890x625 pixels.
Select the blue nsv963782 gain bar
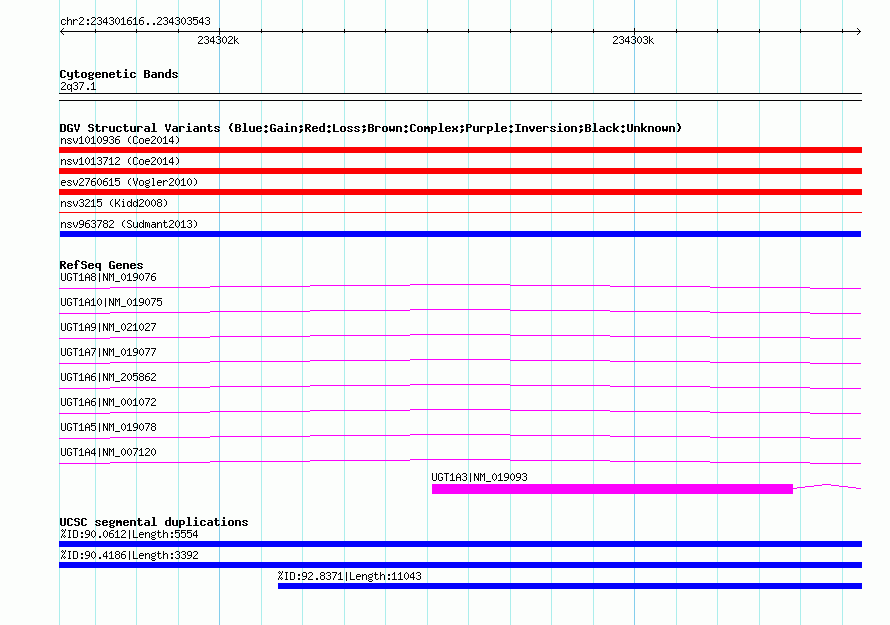point(460,234)
